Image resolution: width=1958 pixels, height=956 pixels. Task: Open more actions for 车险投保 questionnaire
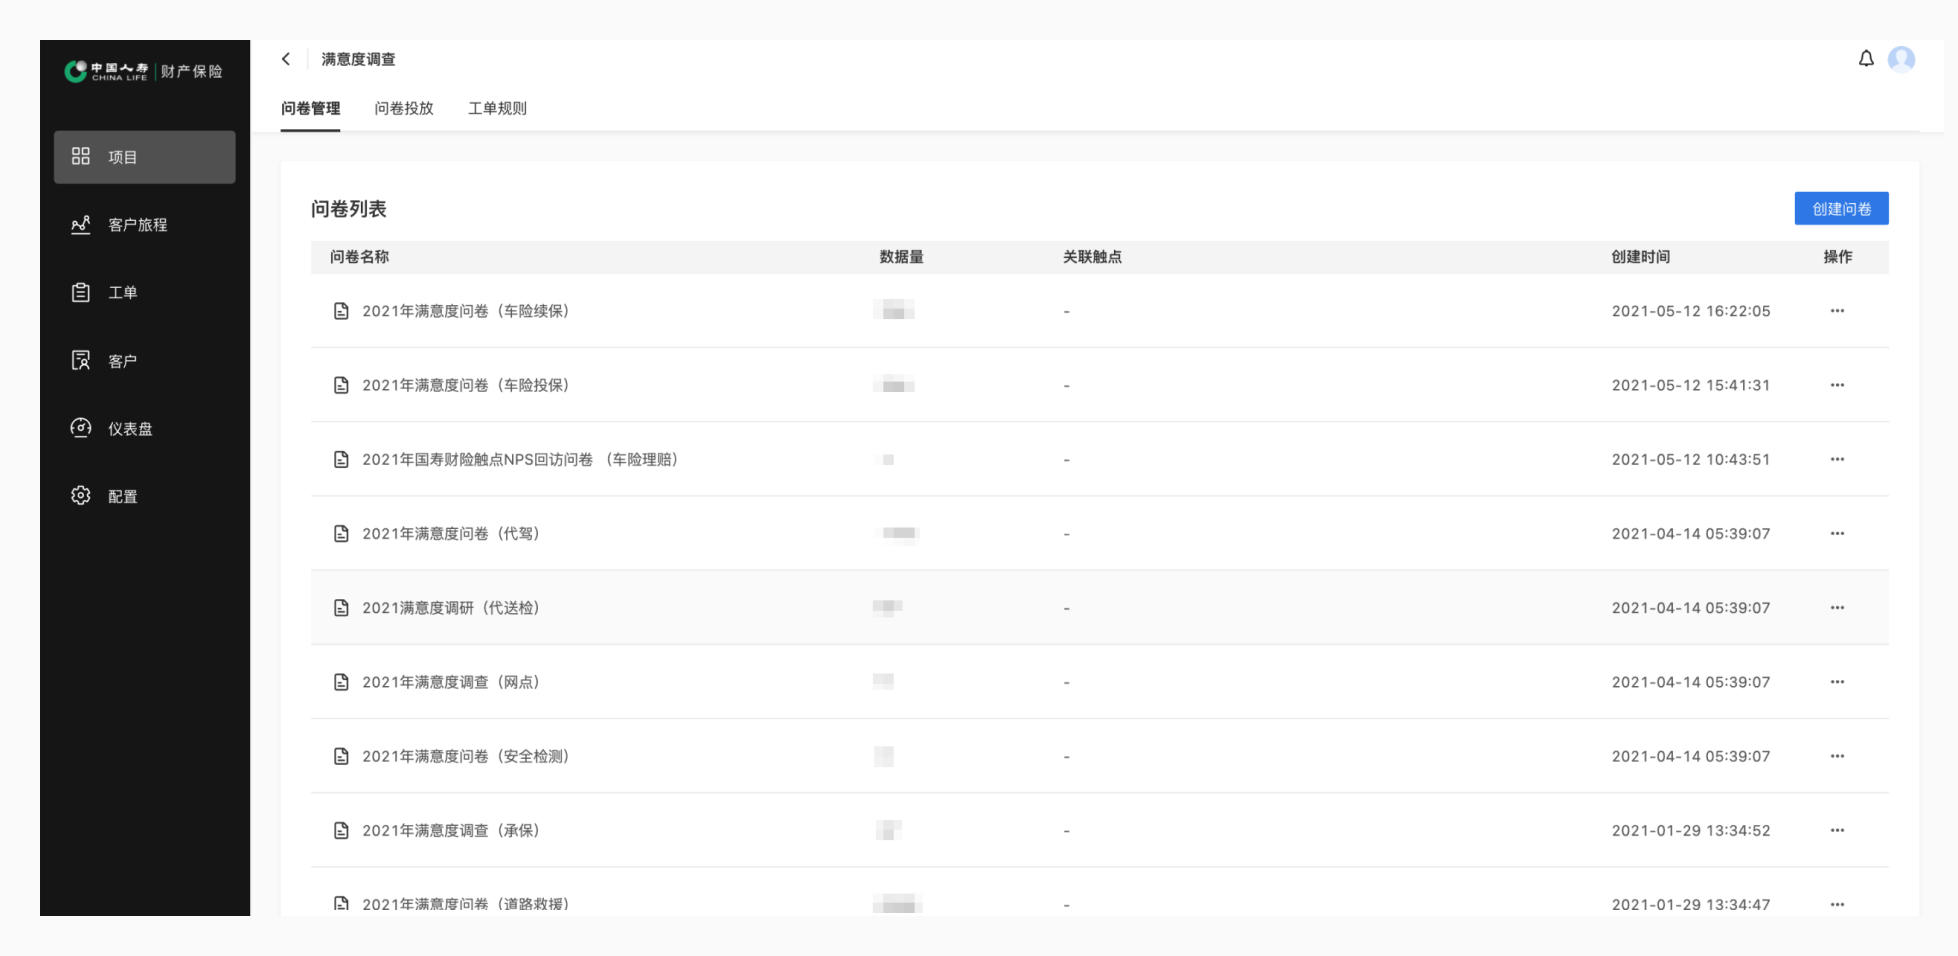(1837, 385)
